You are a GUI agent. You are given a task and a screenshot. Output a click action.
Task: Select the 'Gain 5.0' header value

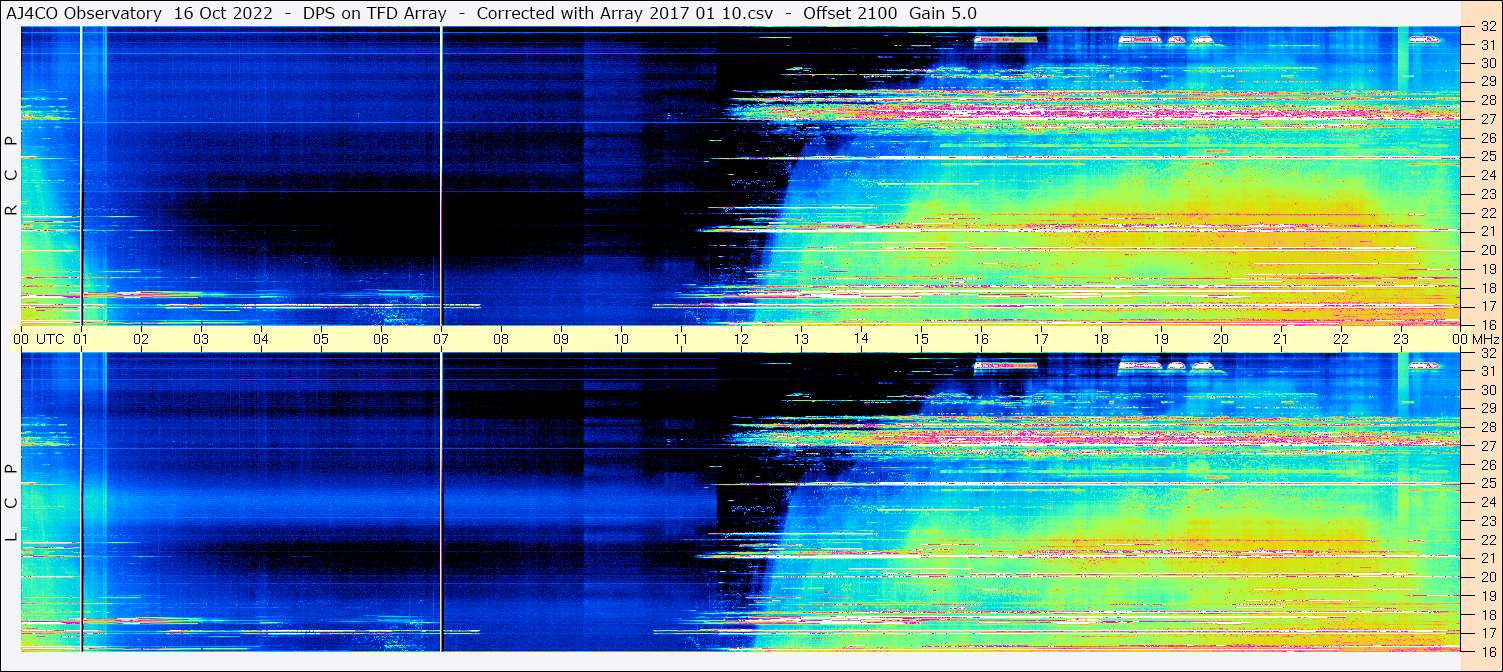[x=943, y=13]
